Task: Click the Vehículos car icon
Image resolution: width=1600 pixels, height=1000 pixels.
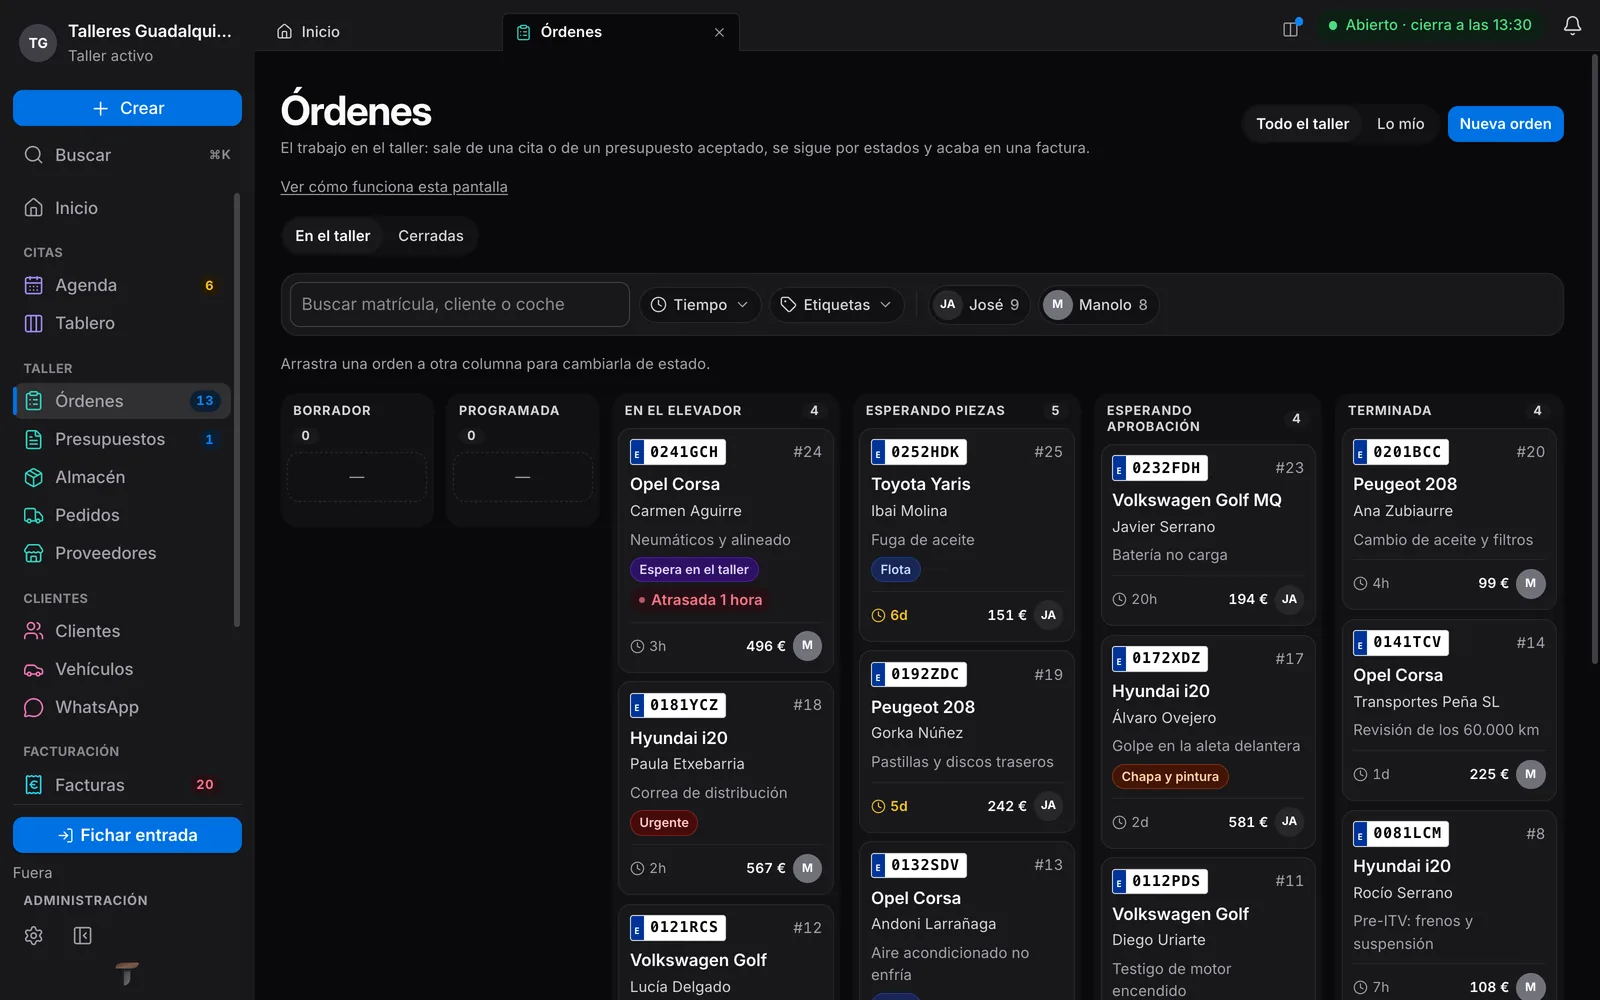Action: click(34, 669)
